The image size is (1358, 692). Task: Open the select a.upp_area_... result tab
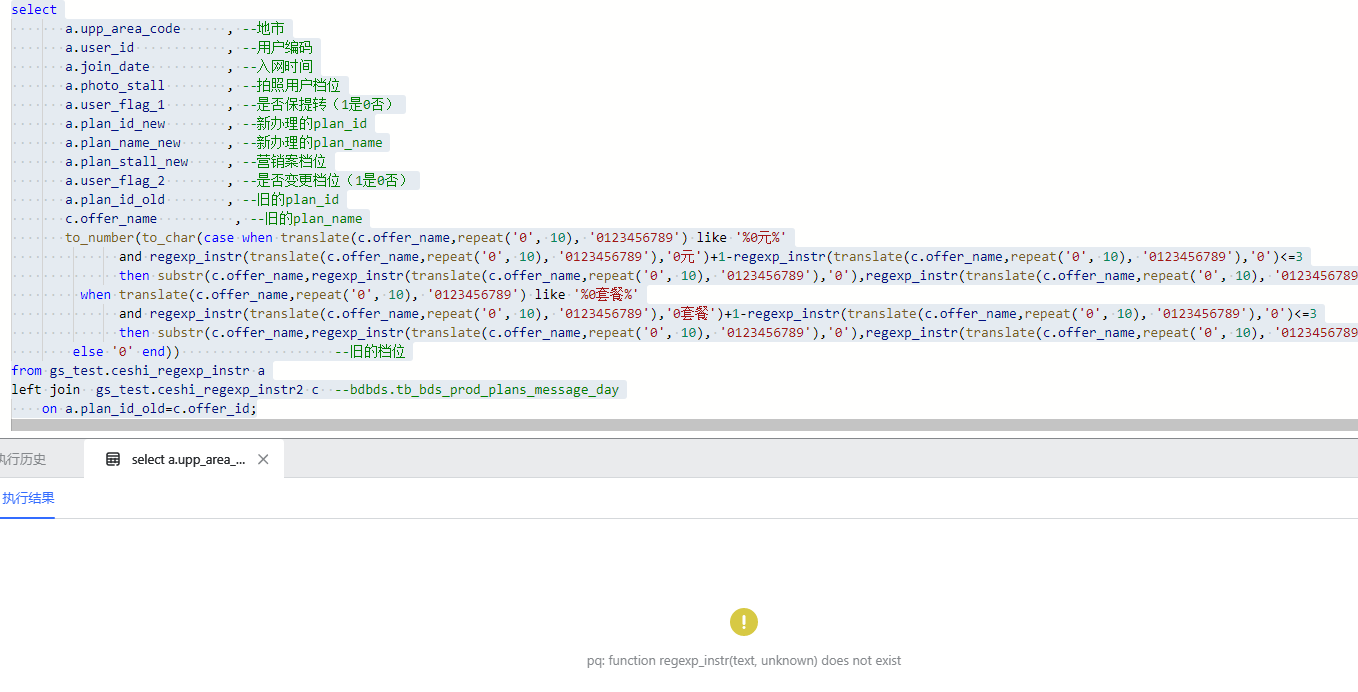(184, 459)
